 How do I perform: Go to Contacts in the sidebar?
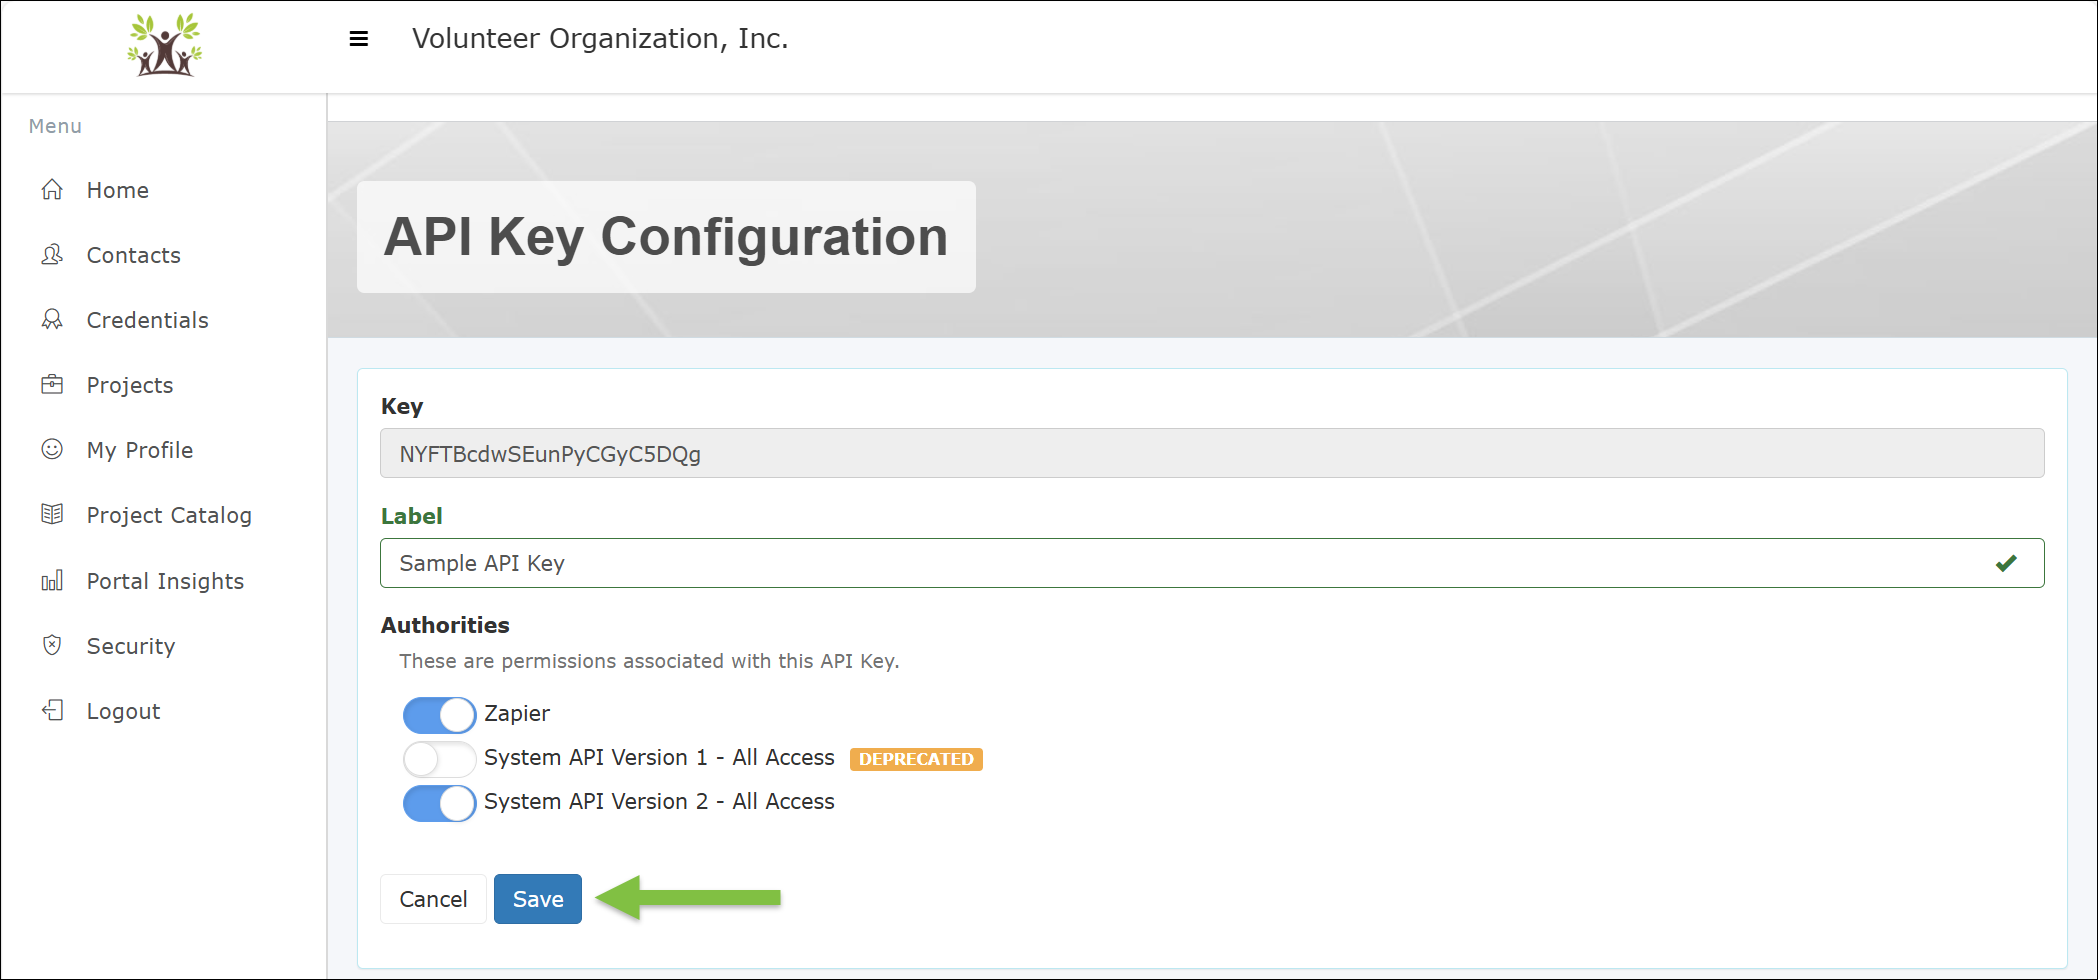click(x=134, y=255)
